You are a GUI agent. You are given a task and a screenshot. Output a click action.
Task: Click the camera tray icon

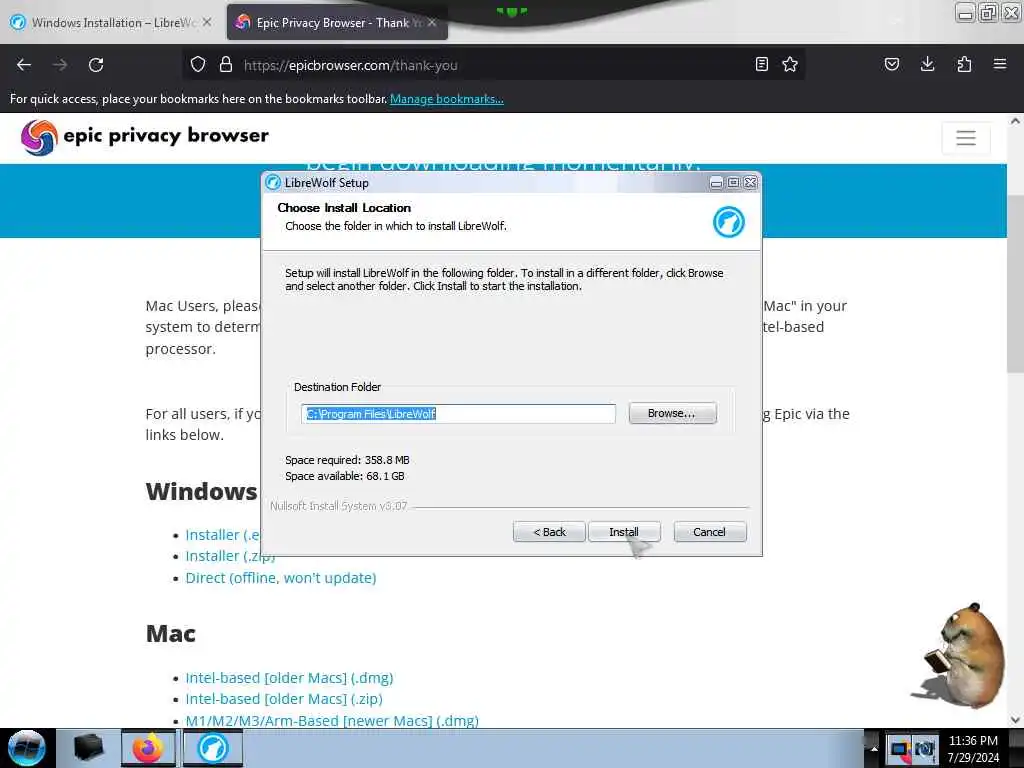point(924,749)
